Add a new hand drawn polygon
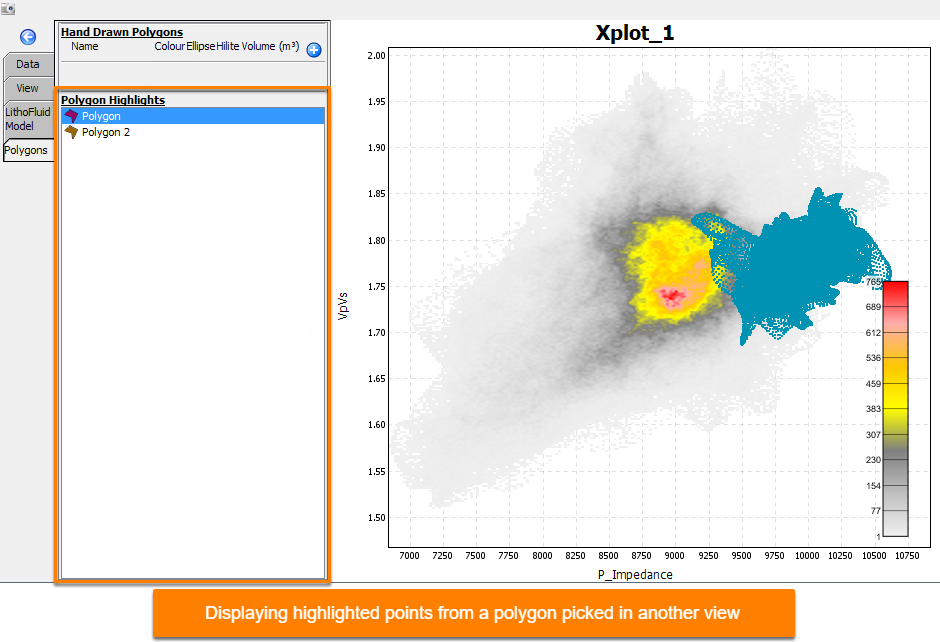This screenshot has width=940, height=642. point(314,50)
